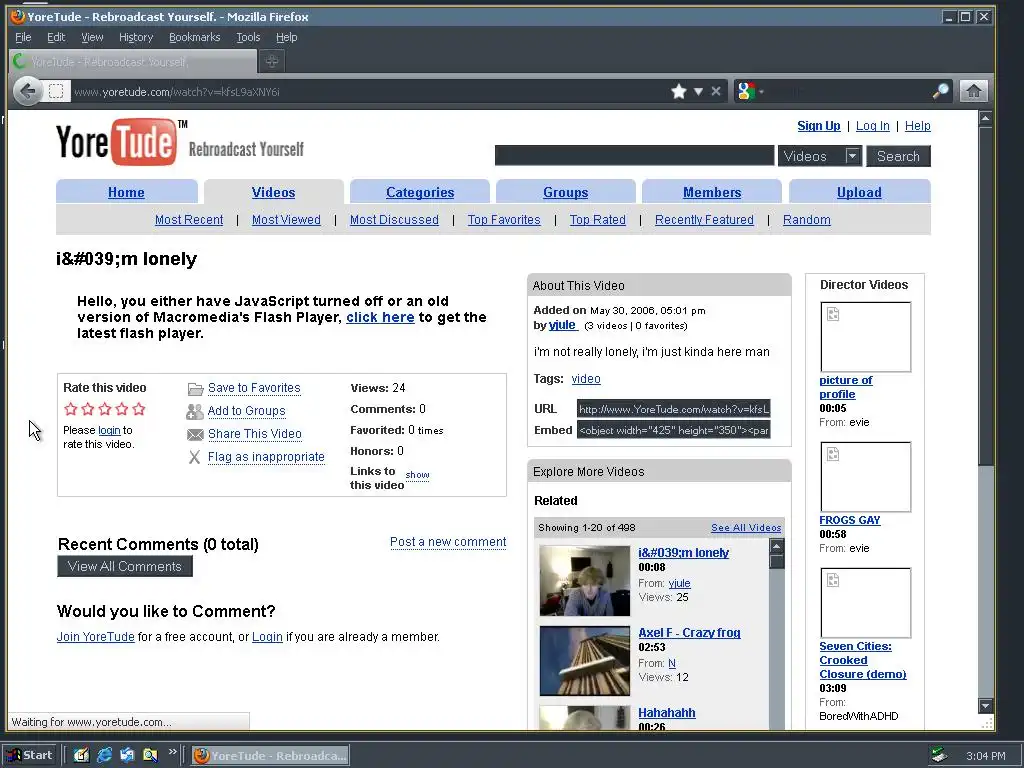Click the Add to Groups people icon
This screenshot has height=768, width=1024.
point(195,411)
